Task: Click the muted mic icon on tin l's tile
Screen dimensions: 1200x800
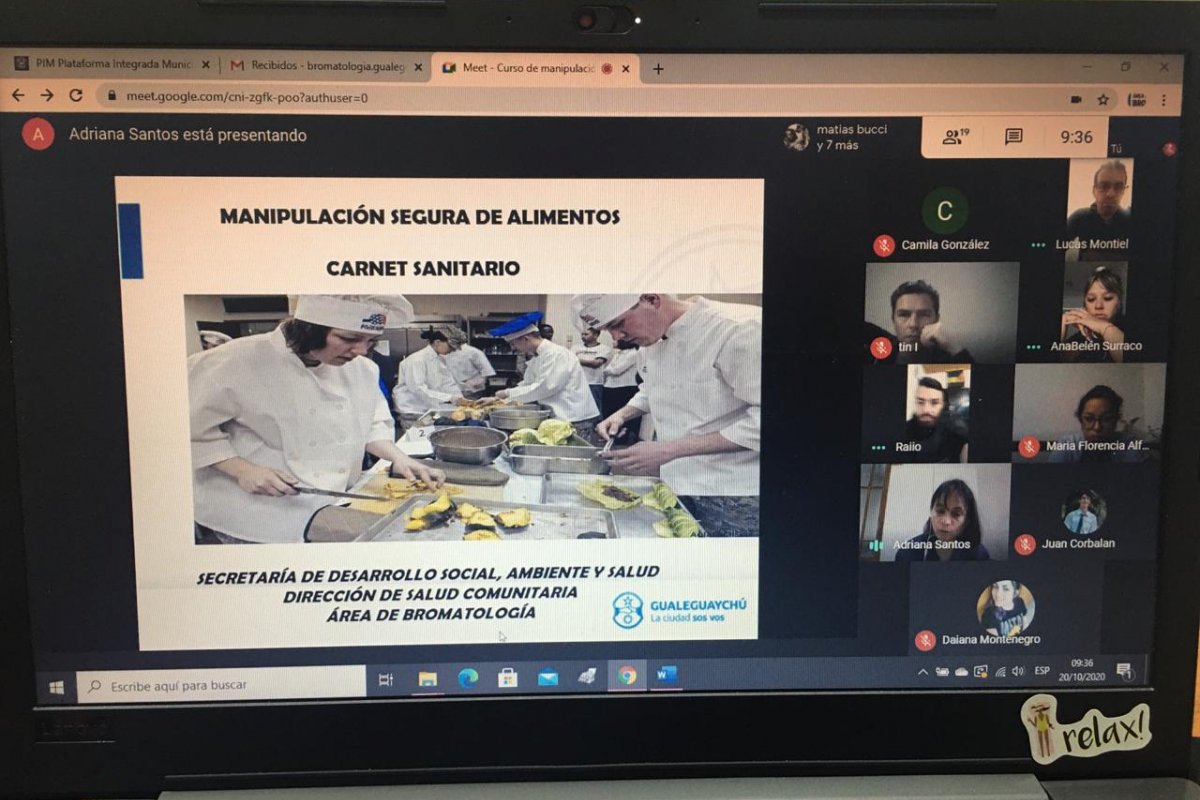Action: [880, 347]
